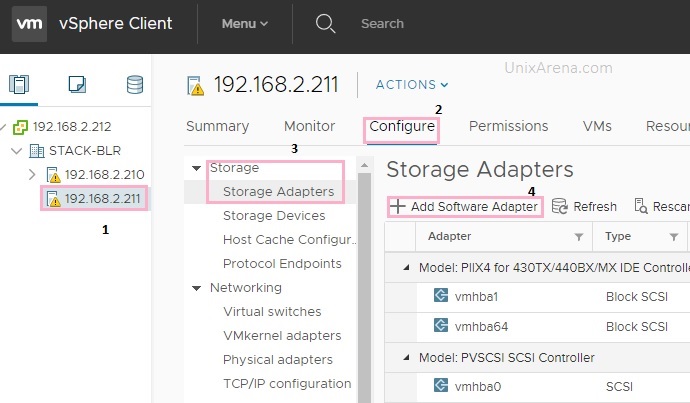Switch to VMs and Templates view icon
Screen dimensions: 690x403
click(x=77, y=84)
